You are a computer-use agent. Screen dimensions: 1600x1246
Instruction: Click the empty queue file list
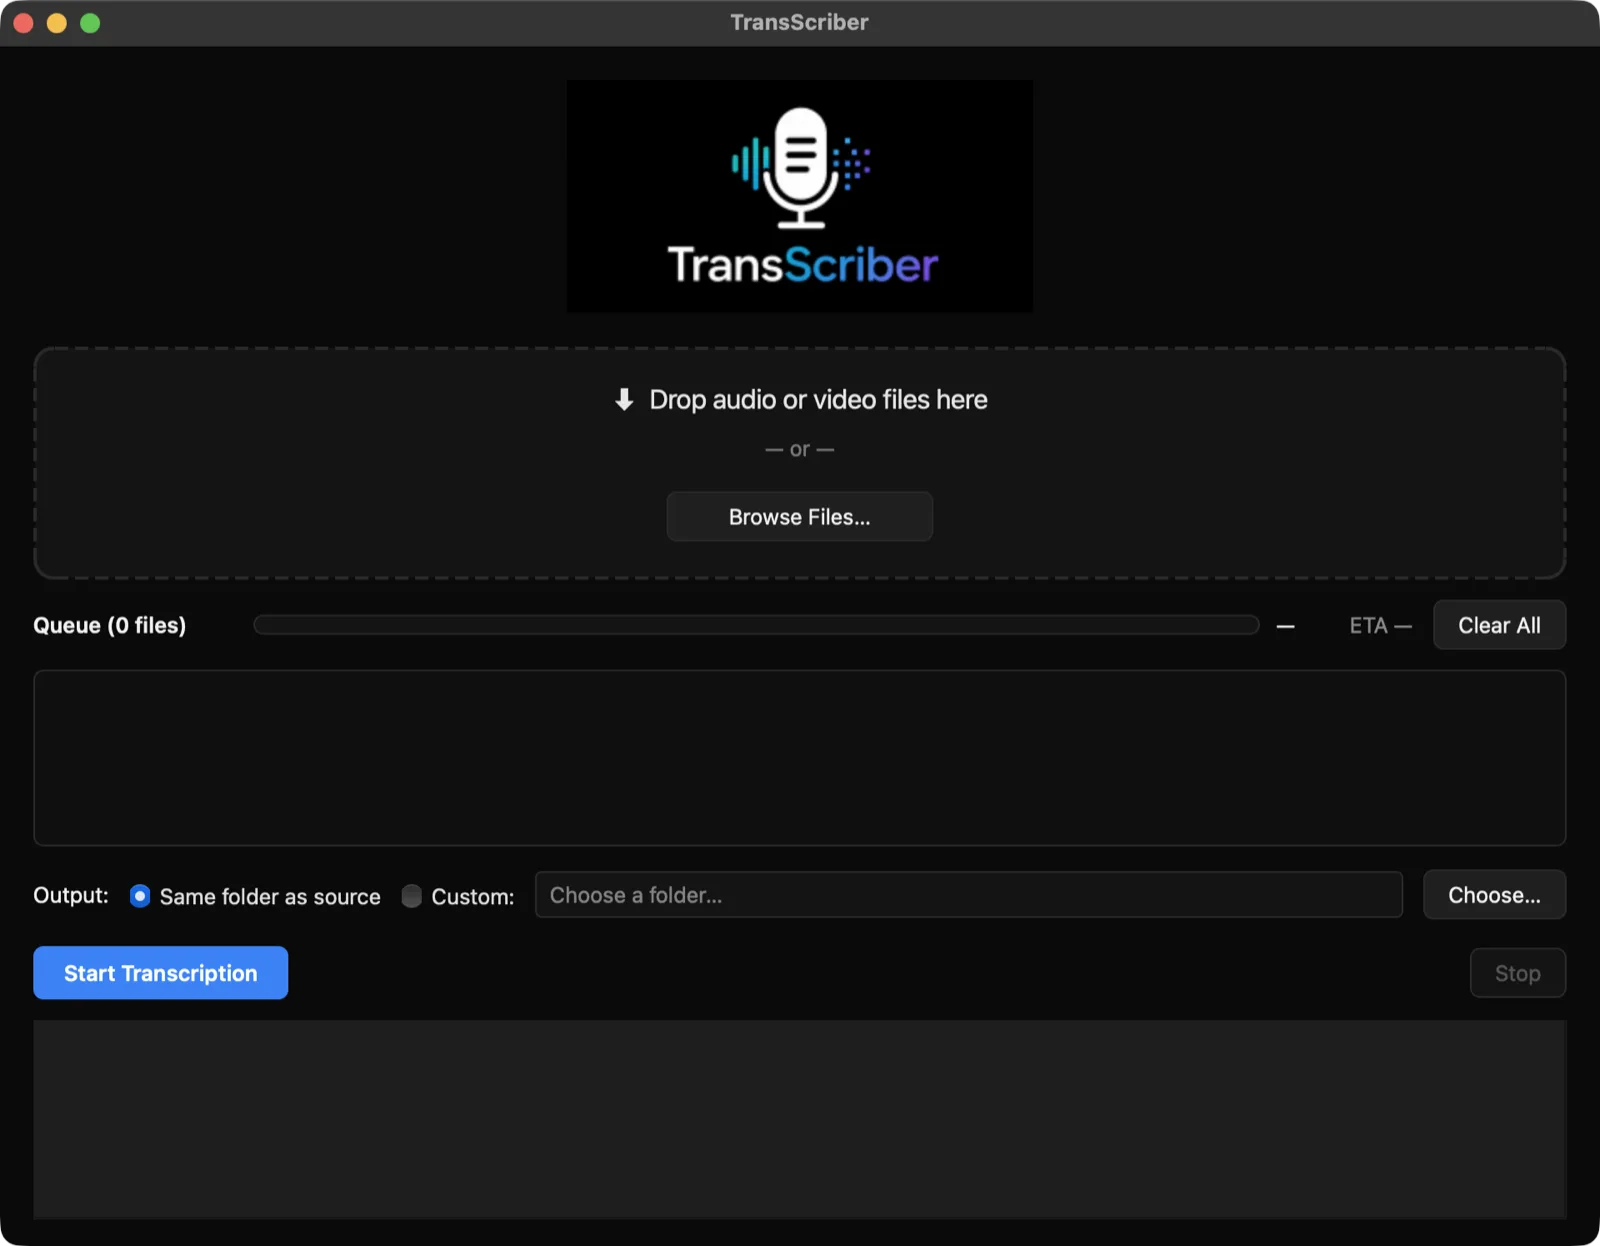799,758
